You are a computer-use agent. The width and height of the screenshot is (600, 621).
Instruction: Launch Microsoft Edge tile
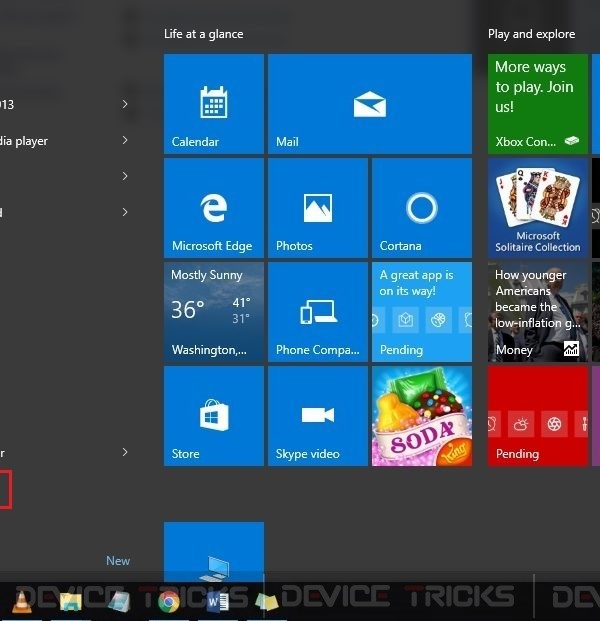click(214, 208)
